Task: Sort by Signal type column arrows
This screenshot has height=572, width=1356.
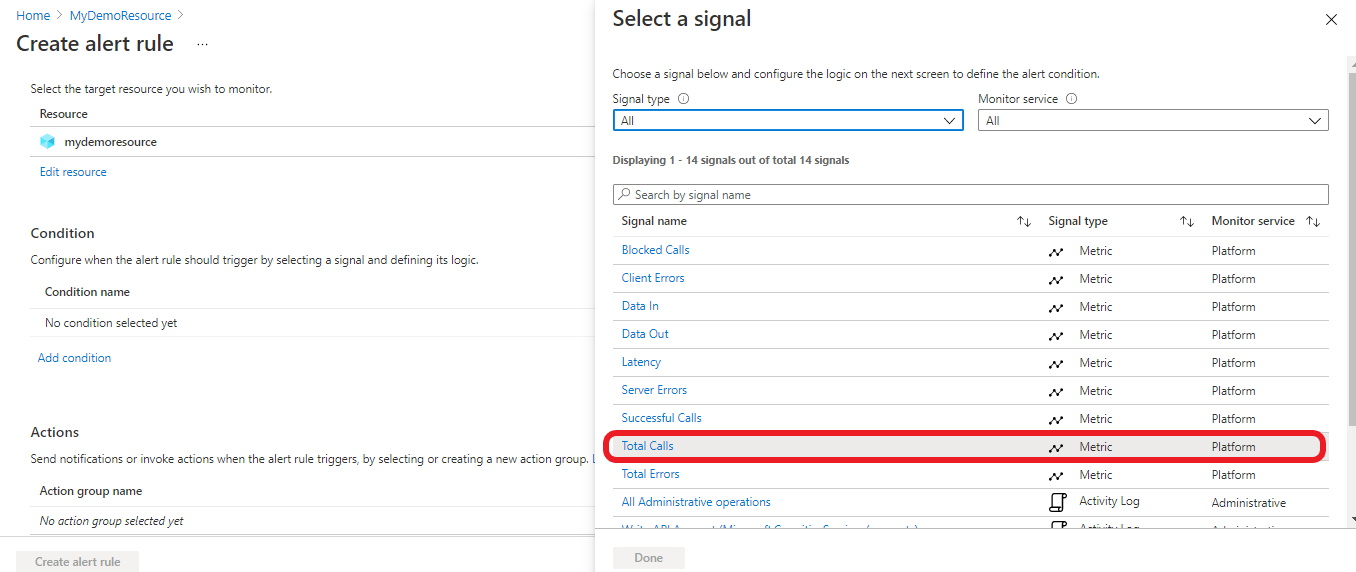Action: point(1186,221)
